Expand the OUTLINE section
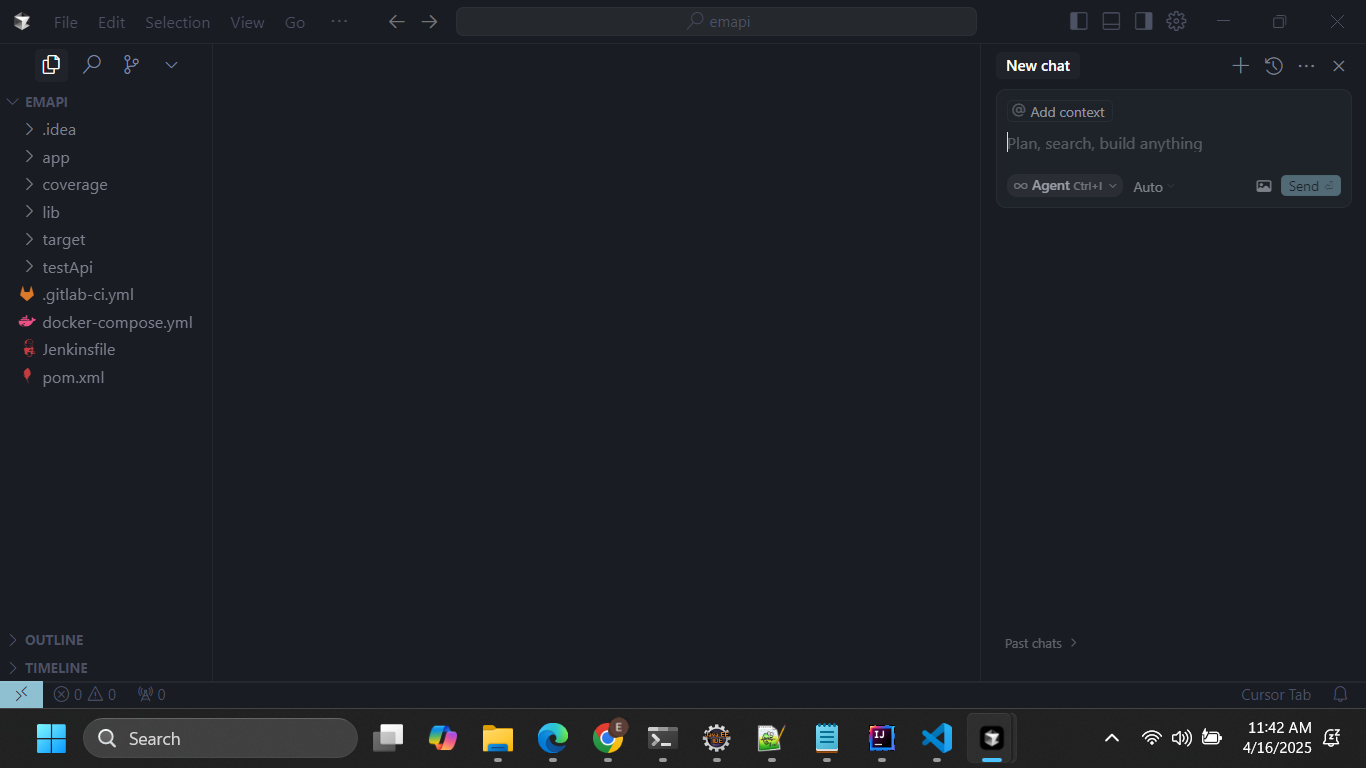This screenshot has width=1366, height=768. (106, 640)
